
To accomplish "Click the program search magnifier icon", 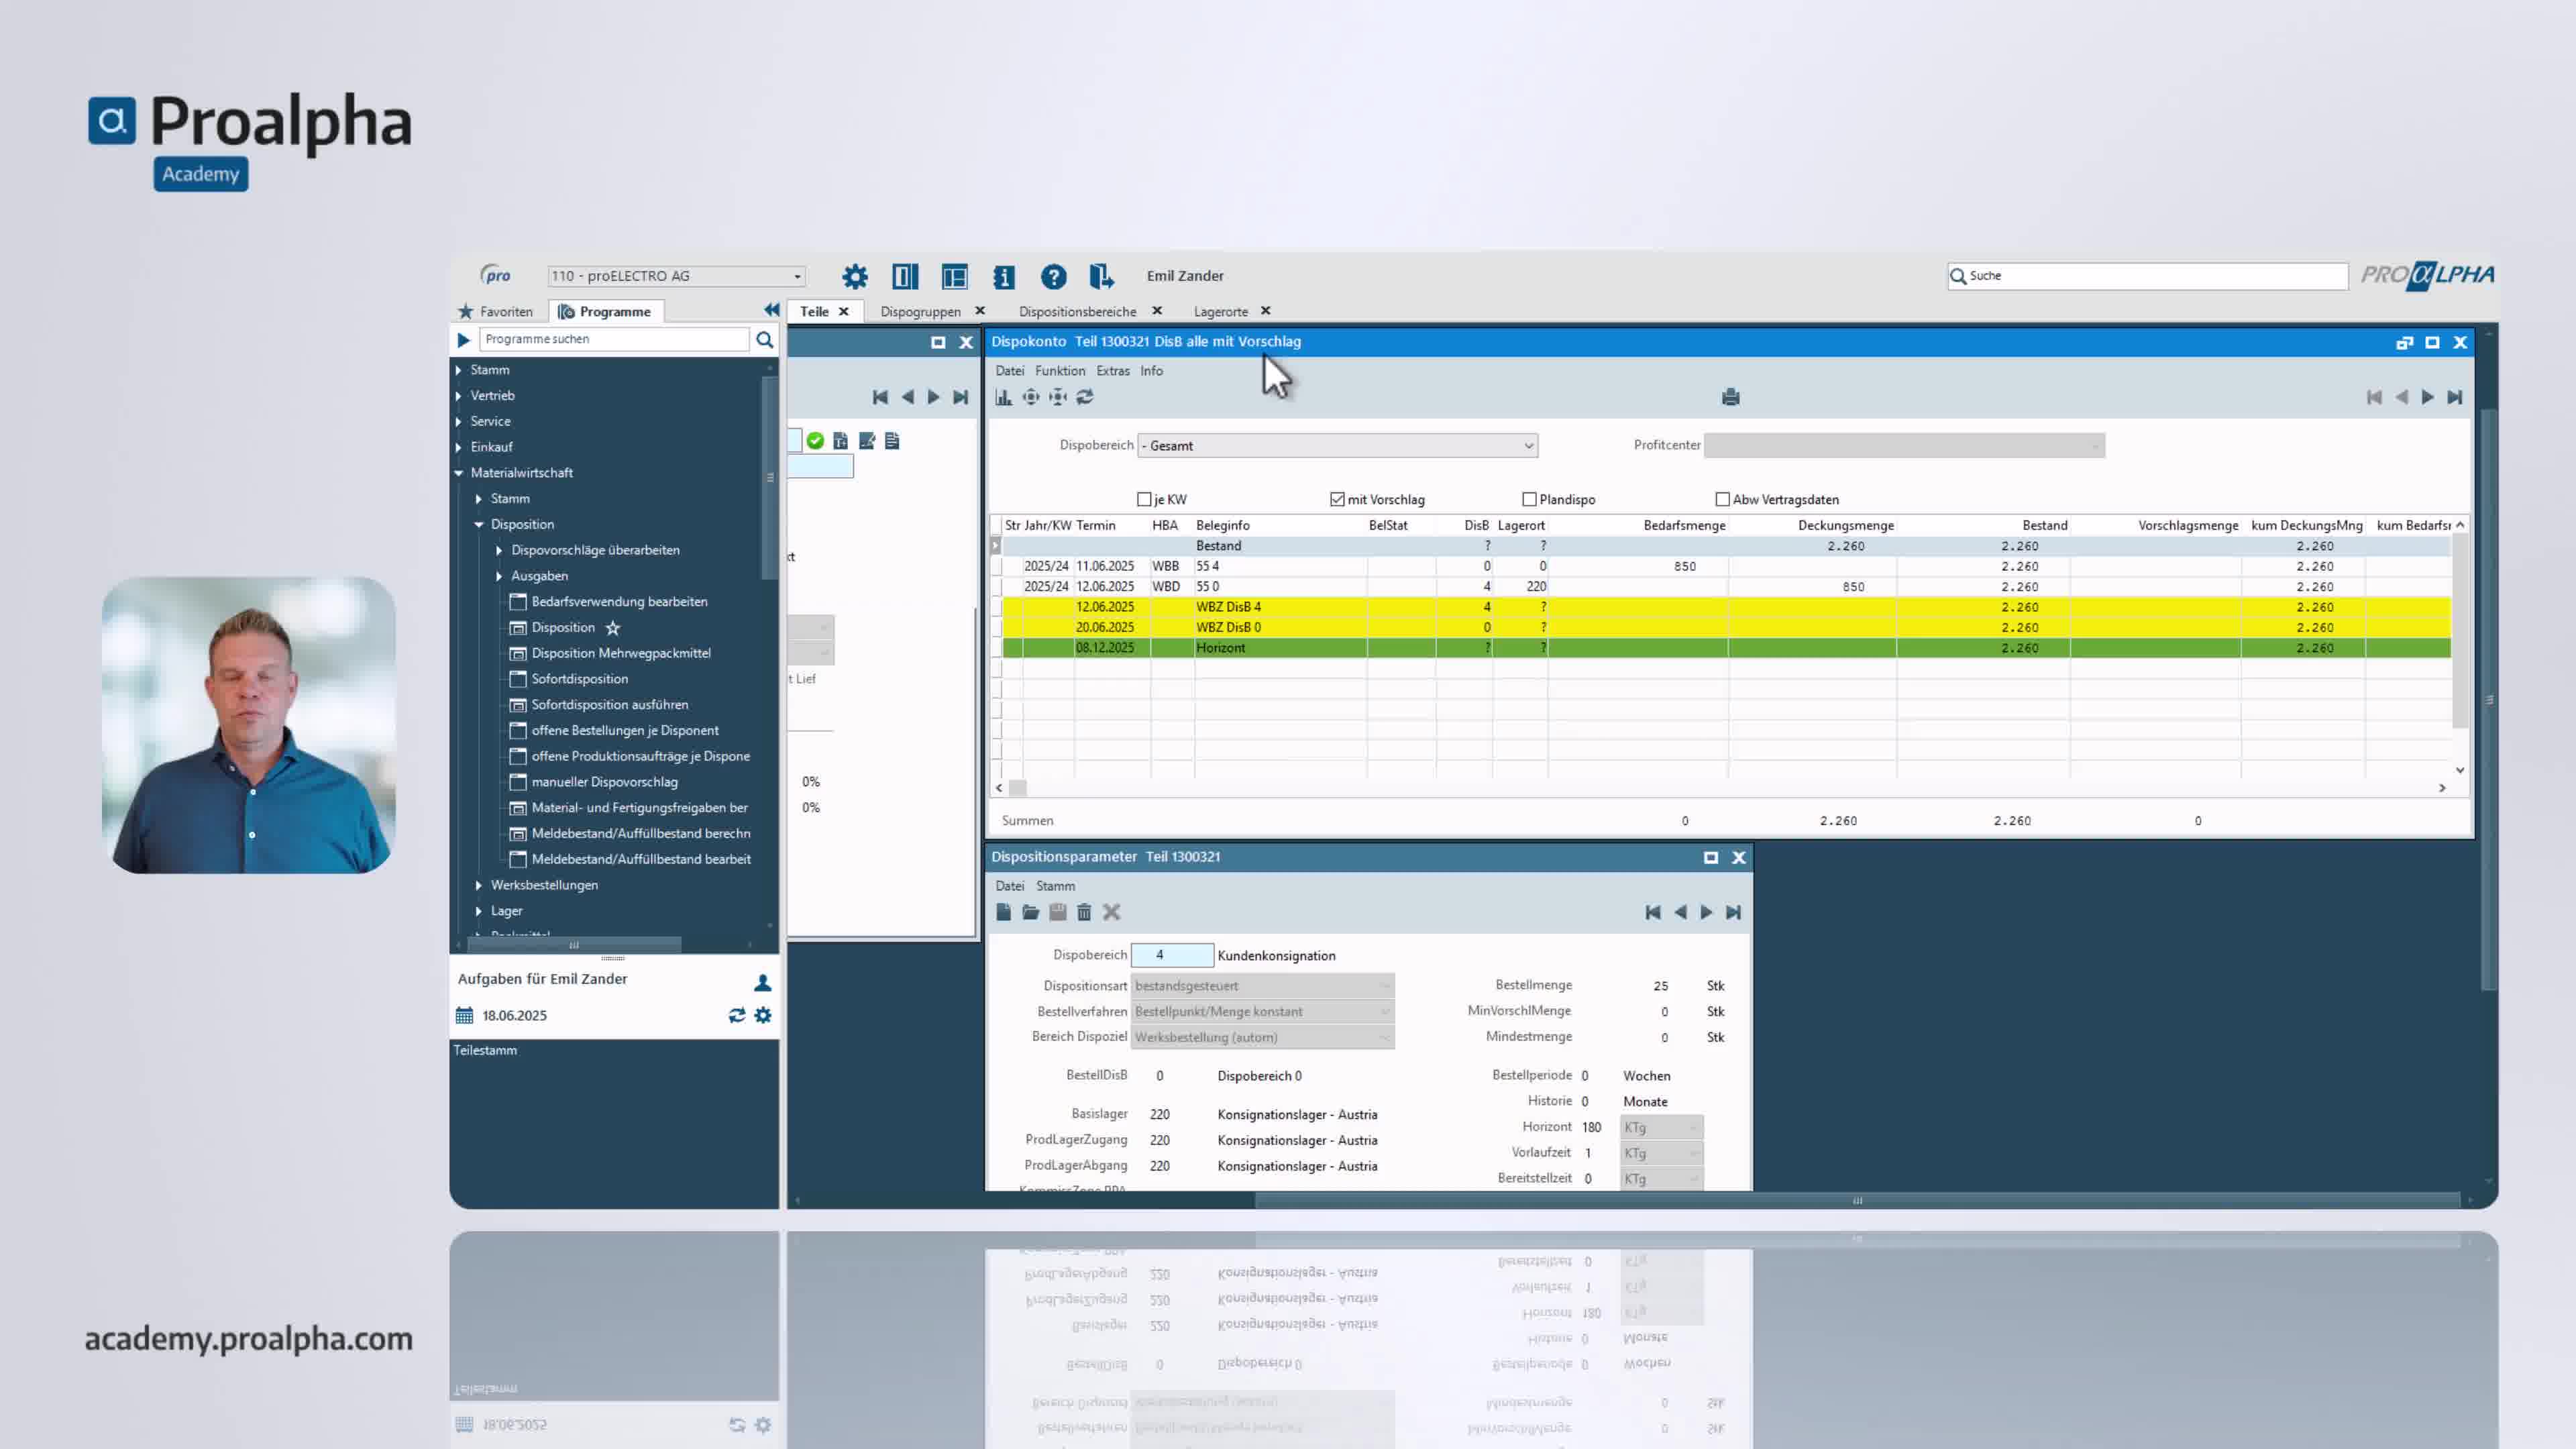I will 765,339.
